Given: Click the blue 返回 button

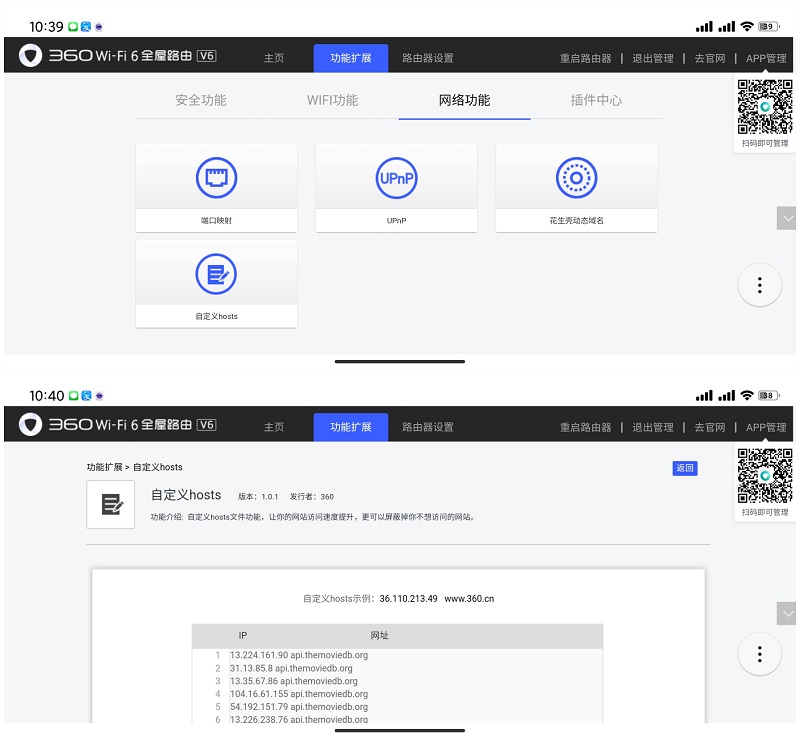Looking at the screenshot, I should [x=684, y=468].
